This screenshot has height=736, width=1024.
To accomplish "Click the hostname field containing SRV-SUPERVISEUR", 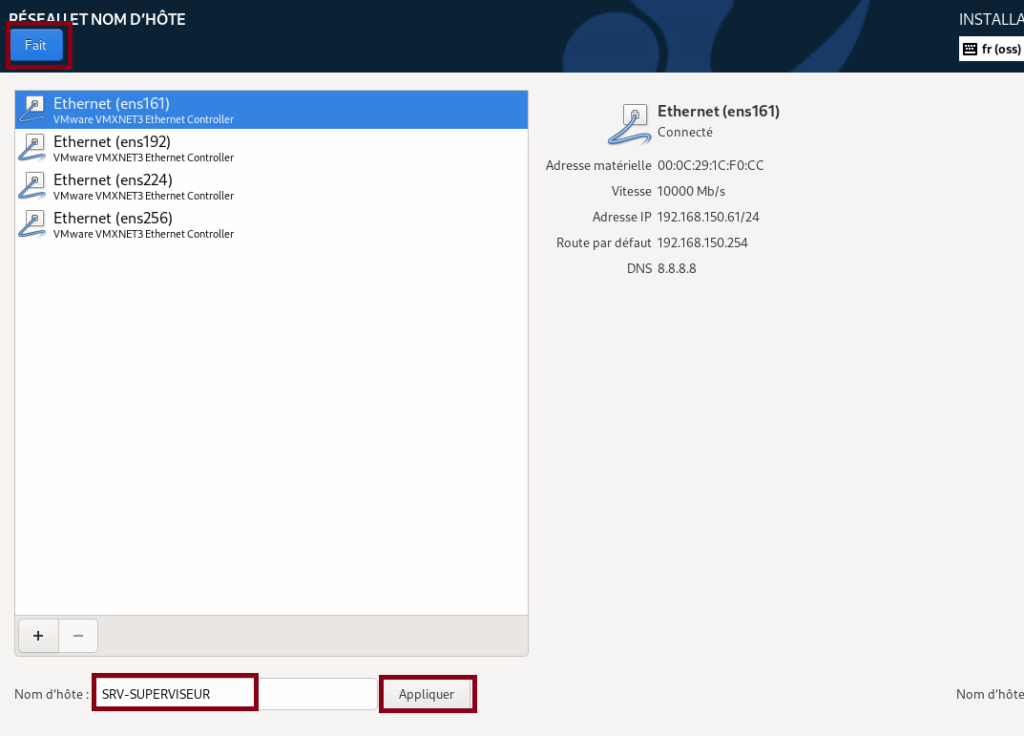I will coord(174,692).
